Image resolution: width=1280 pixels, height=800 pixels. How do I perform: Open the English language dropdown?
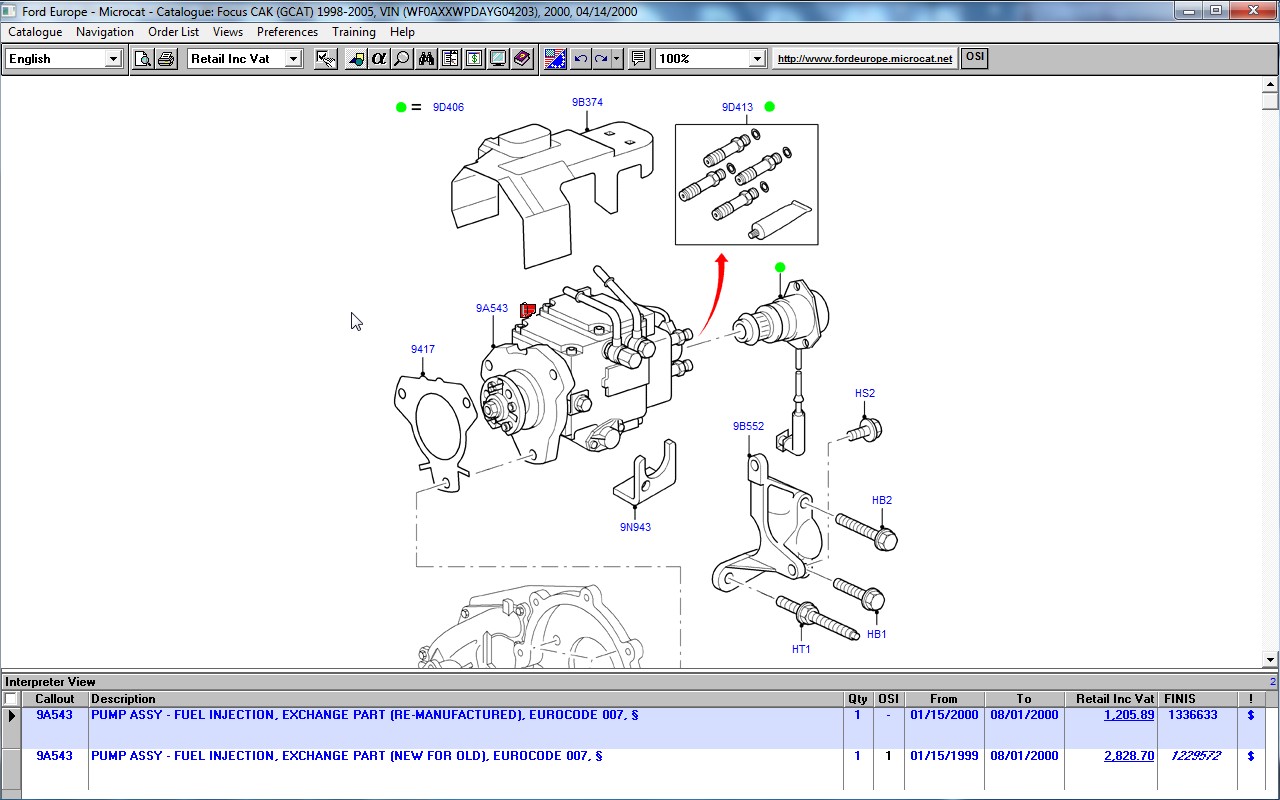[x=113, y=59]
